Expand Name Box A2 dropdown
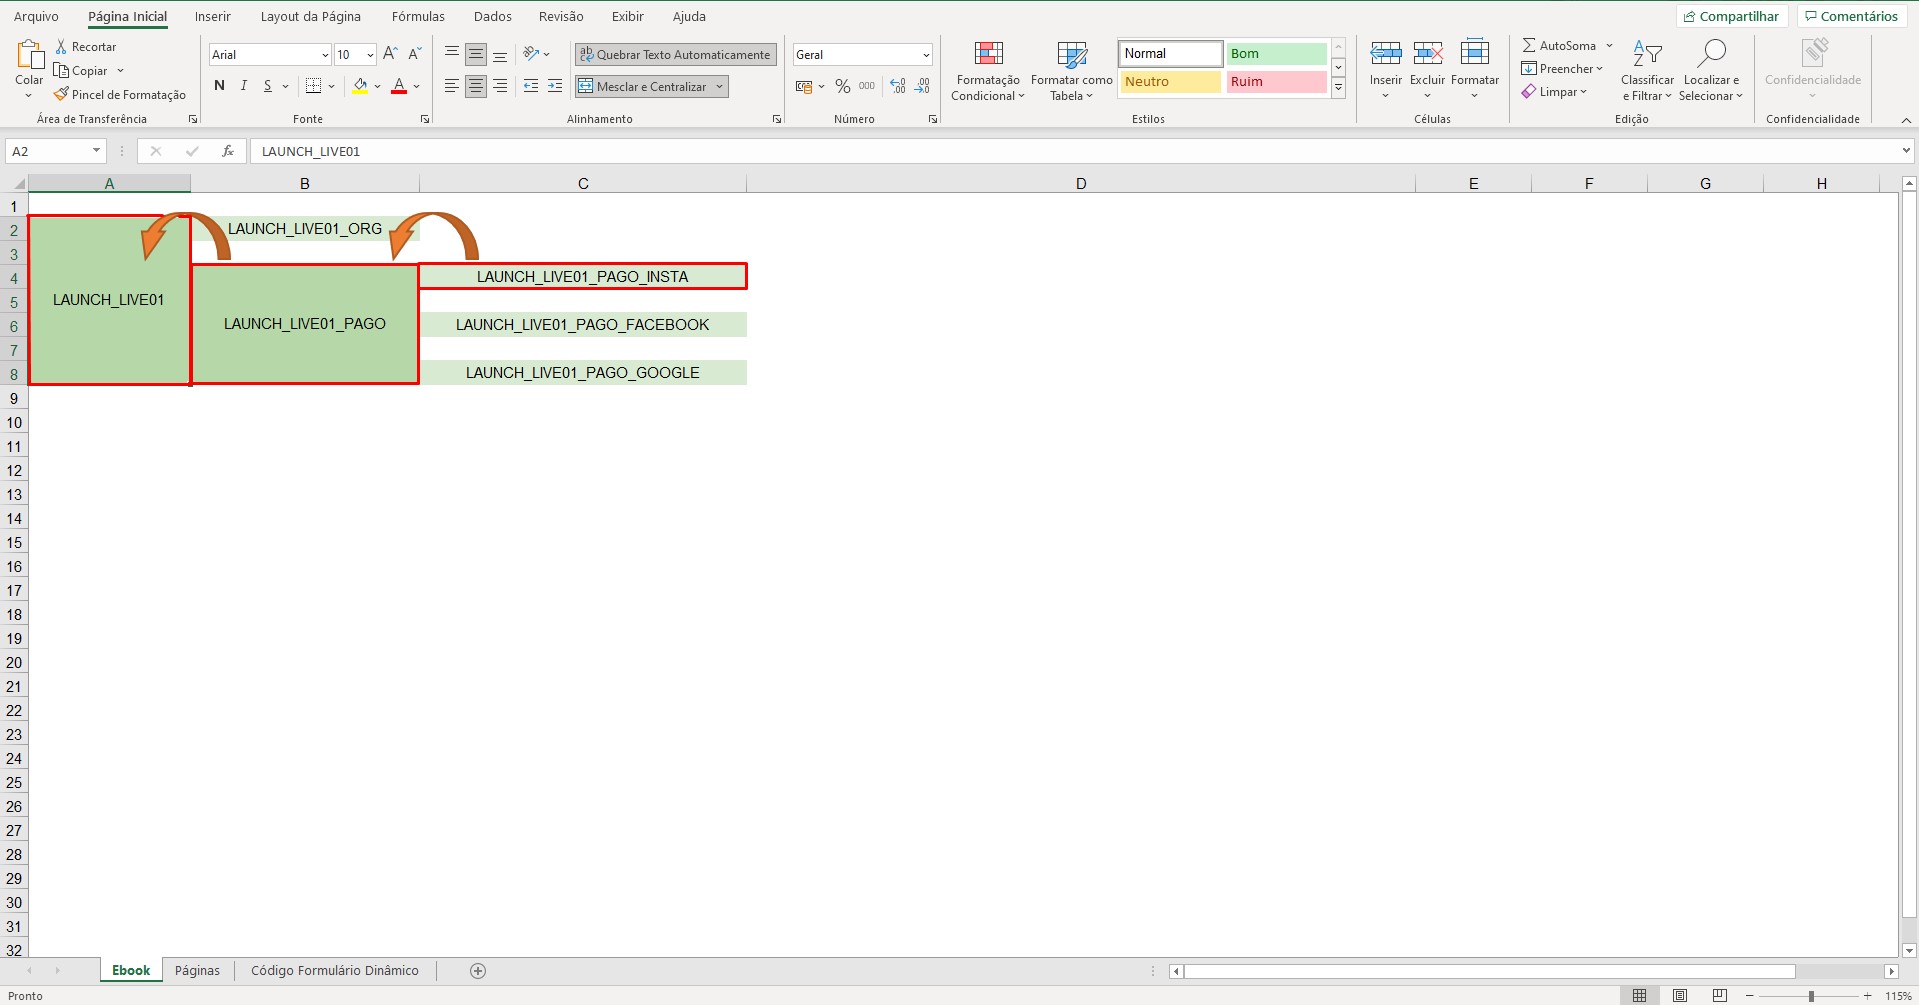1919x1005 pixels. 96,151
